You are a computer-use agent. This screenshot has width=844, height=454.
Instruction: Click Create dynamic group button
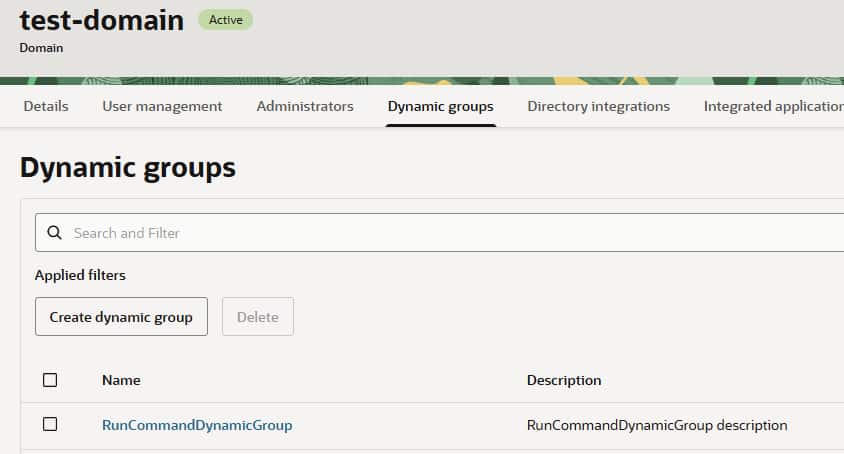[121, 317]
